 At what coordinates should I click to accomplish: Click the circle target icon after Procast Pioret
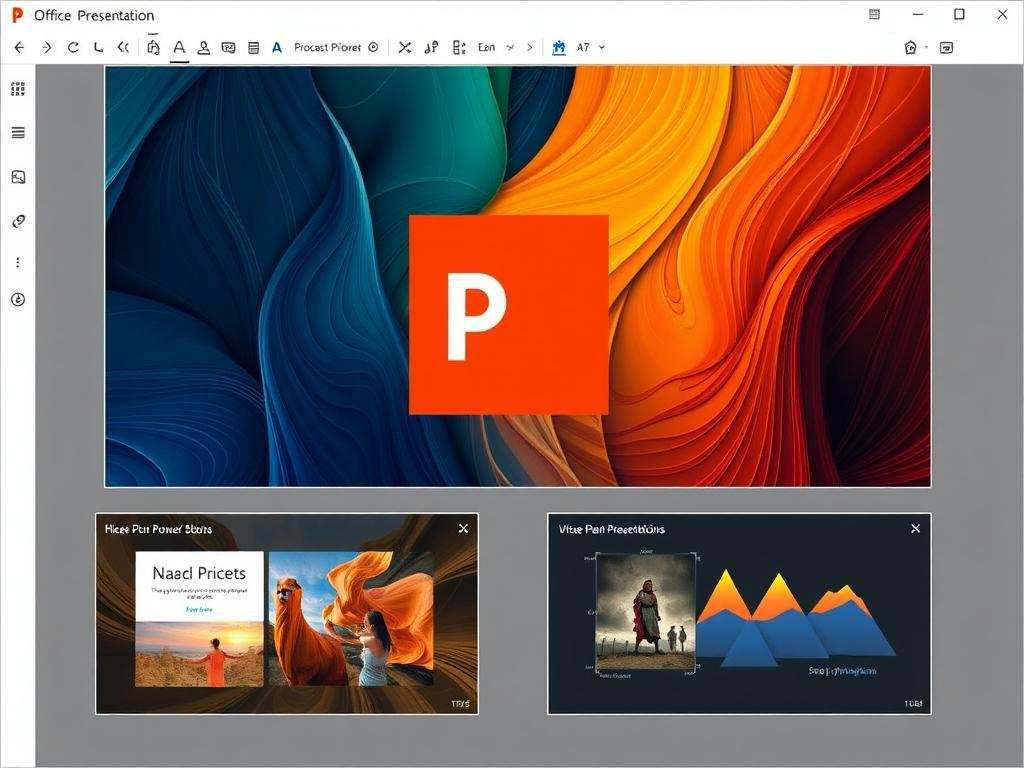coord(374,47)
